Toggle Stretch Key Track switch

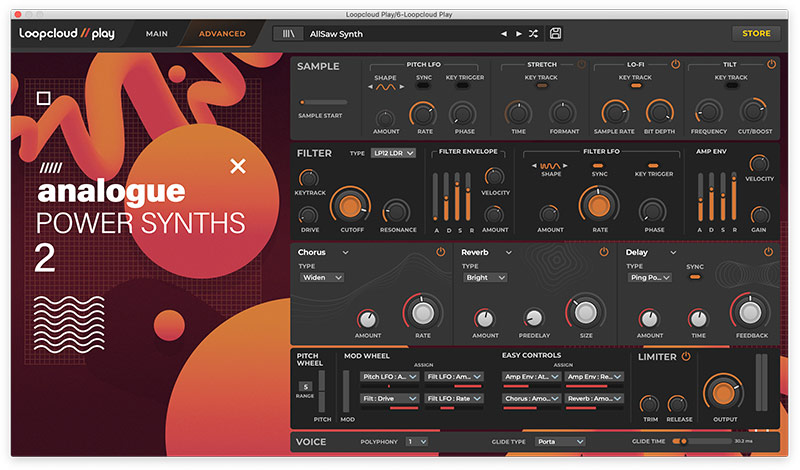tap(542, 86)
